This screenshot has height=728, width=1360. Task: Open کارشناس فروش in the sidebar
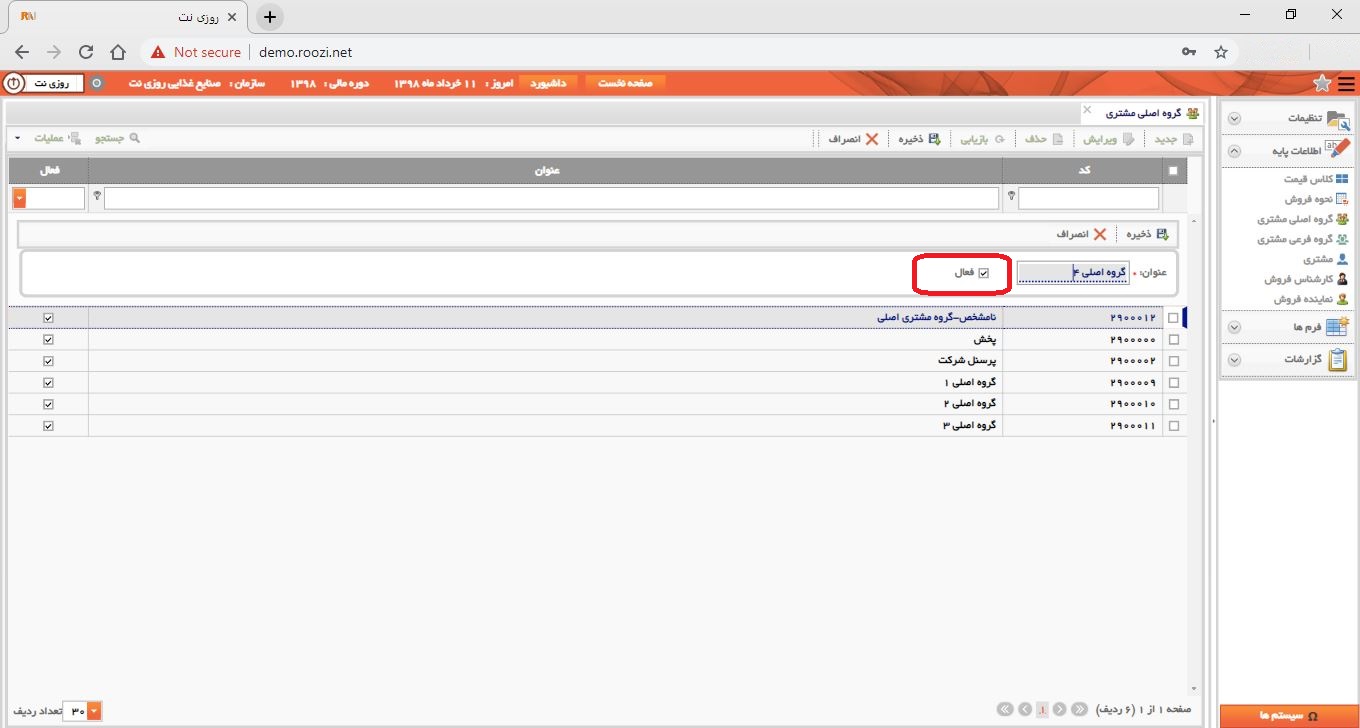click(x=1306, y=279)
